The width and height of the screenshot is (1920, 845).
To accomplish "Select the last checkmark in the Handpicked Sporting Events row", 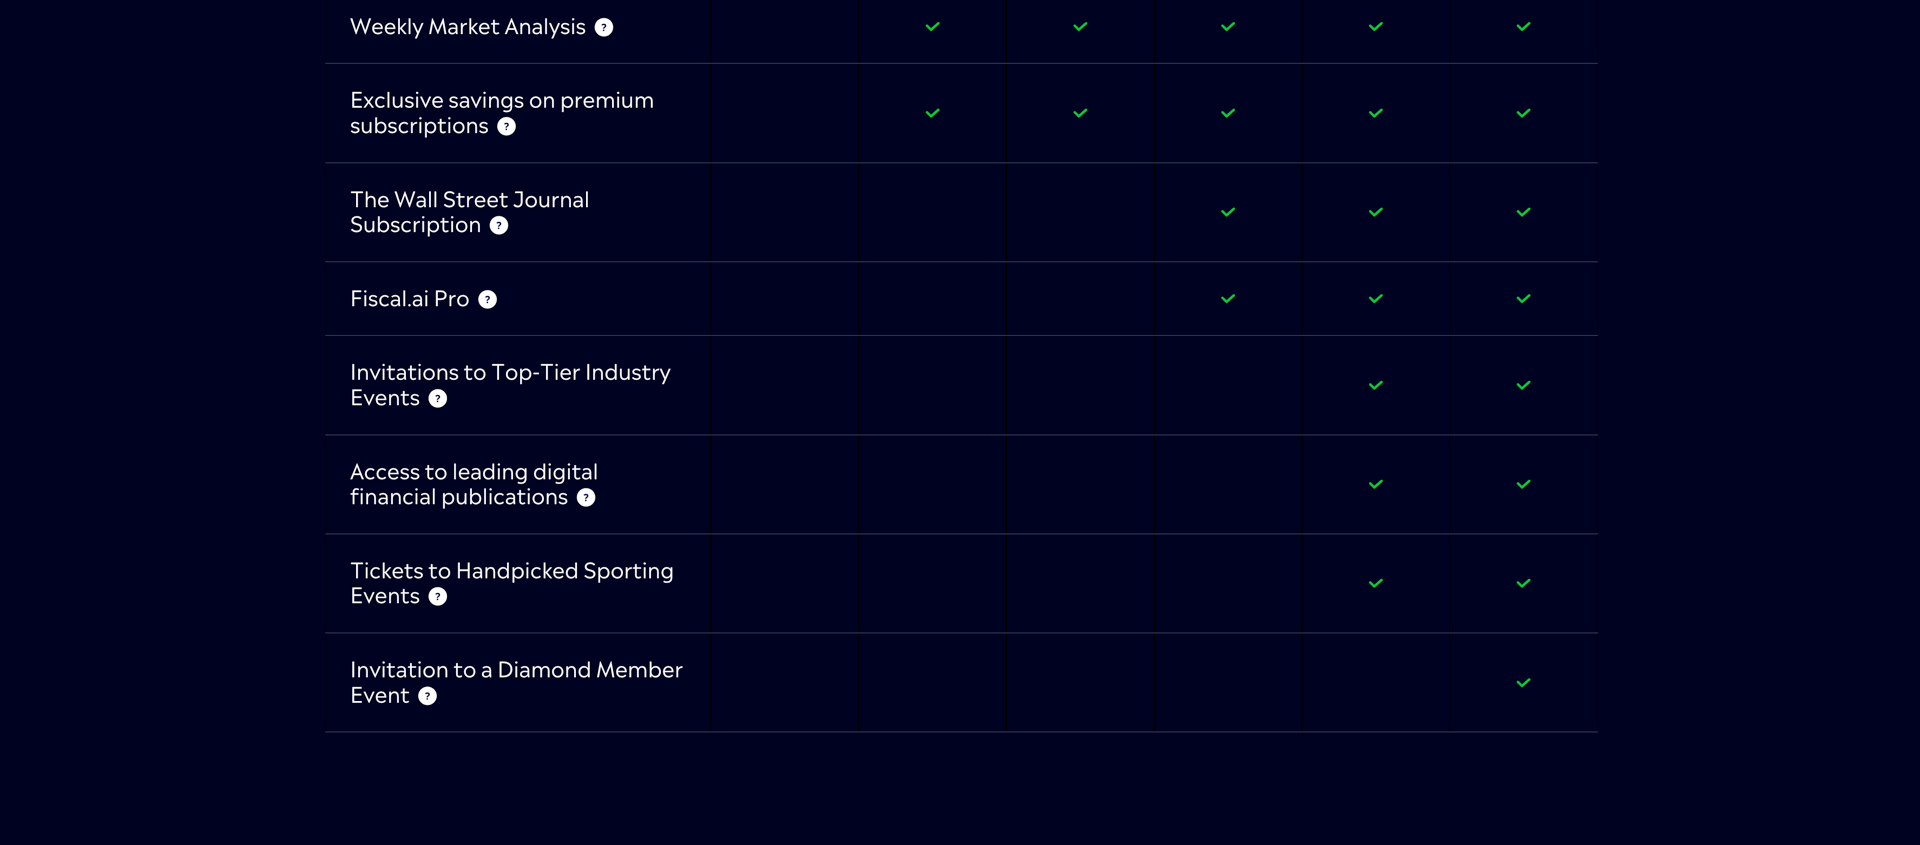I will tap(1523, 583).
